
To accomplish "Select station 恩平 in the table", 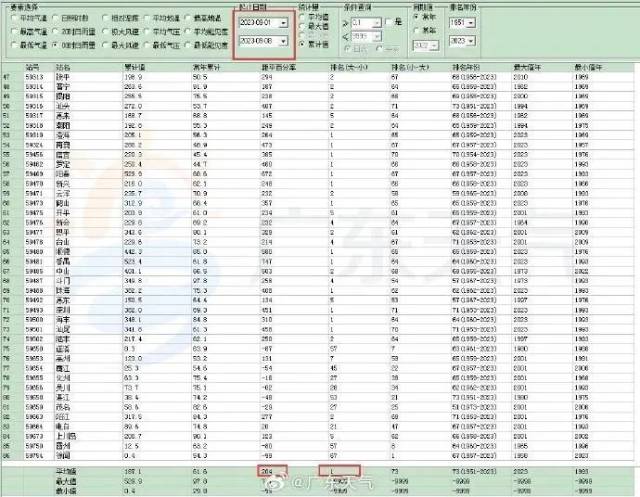I will pos(63,232).
